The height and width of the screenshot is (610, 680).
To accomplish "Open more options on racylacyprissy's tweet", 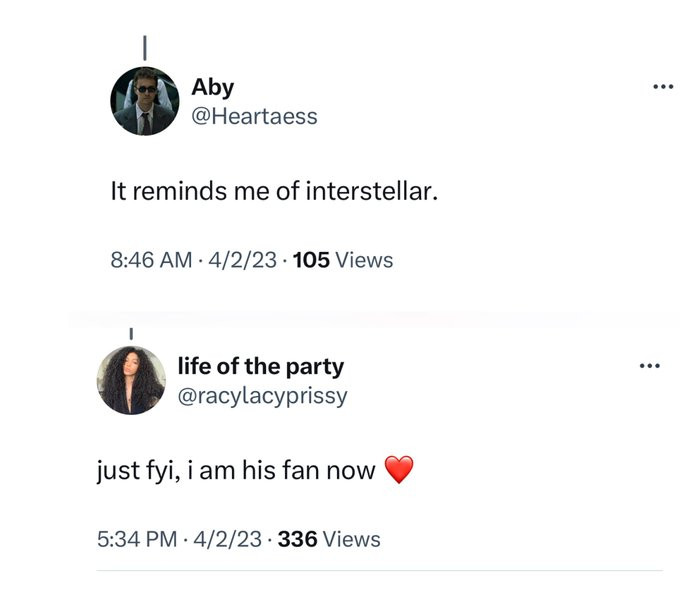I will click(650, 366).
